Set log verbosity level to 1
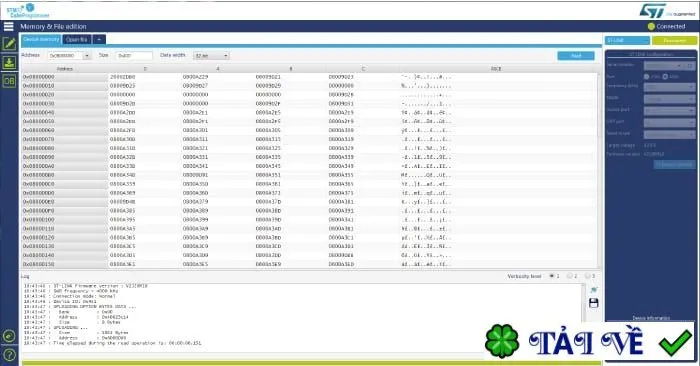 click(x=552, y=276)
